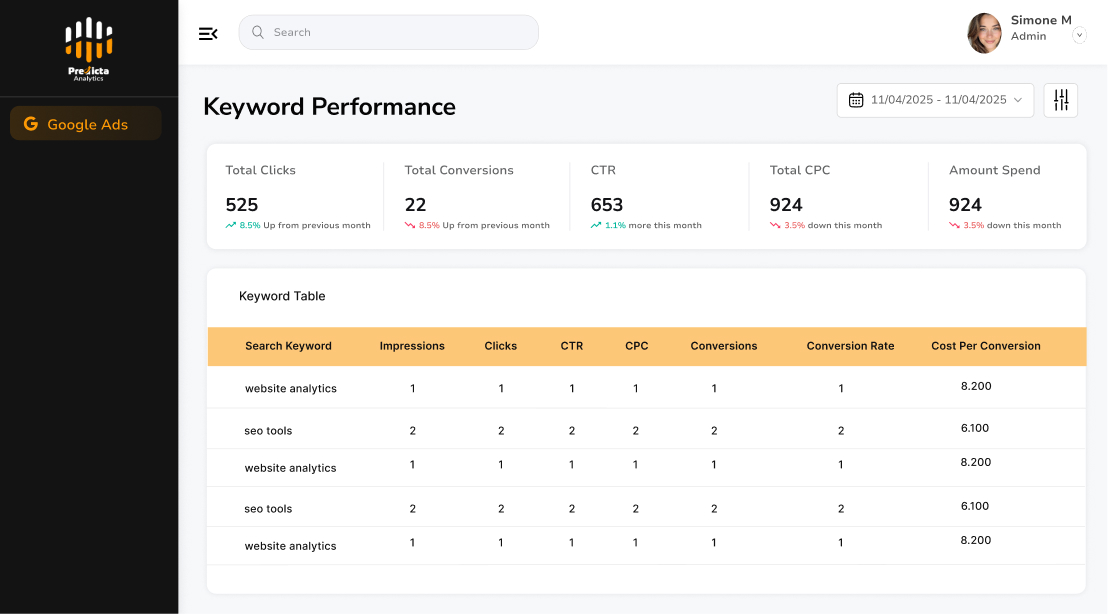Click the Simone M user name
The image size is (1108, 614).
tap(1041, 20)
